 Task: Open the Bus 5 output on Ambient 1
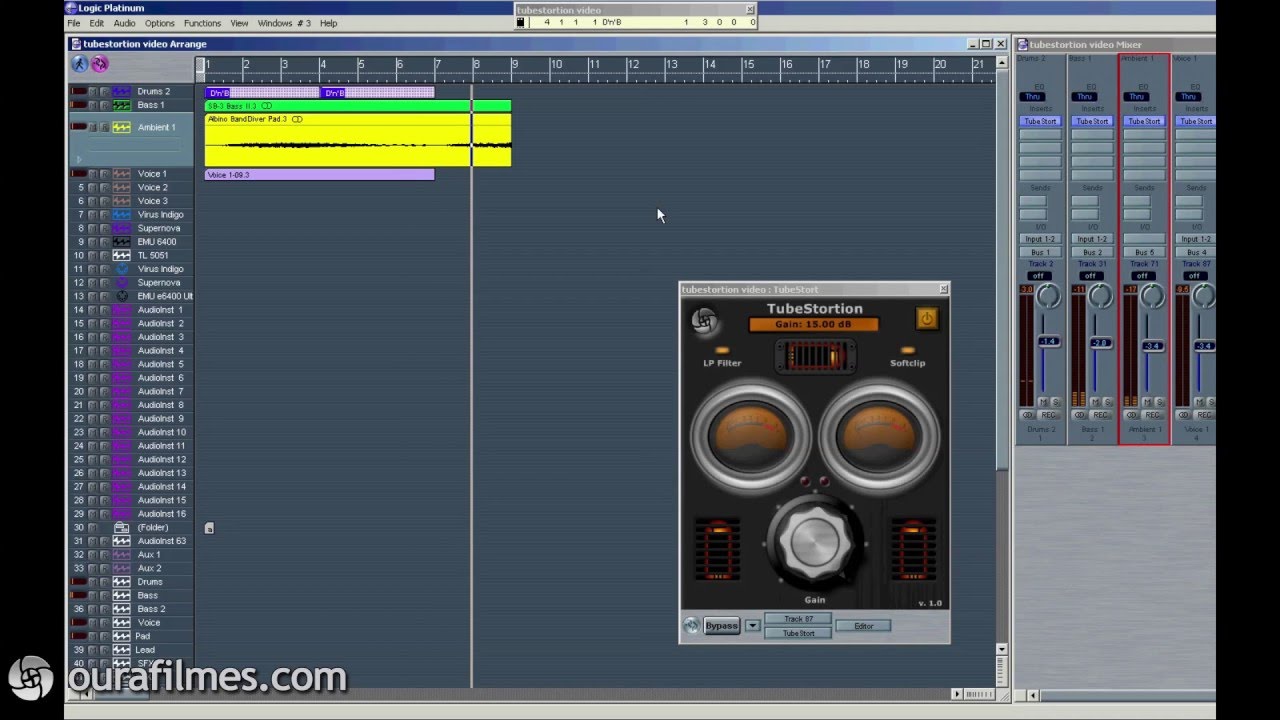click(x=1144, y=252)
